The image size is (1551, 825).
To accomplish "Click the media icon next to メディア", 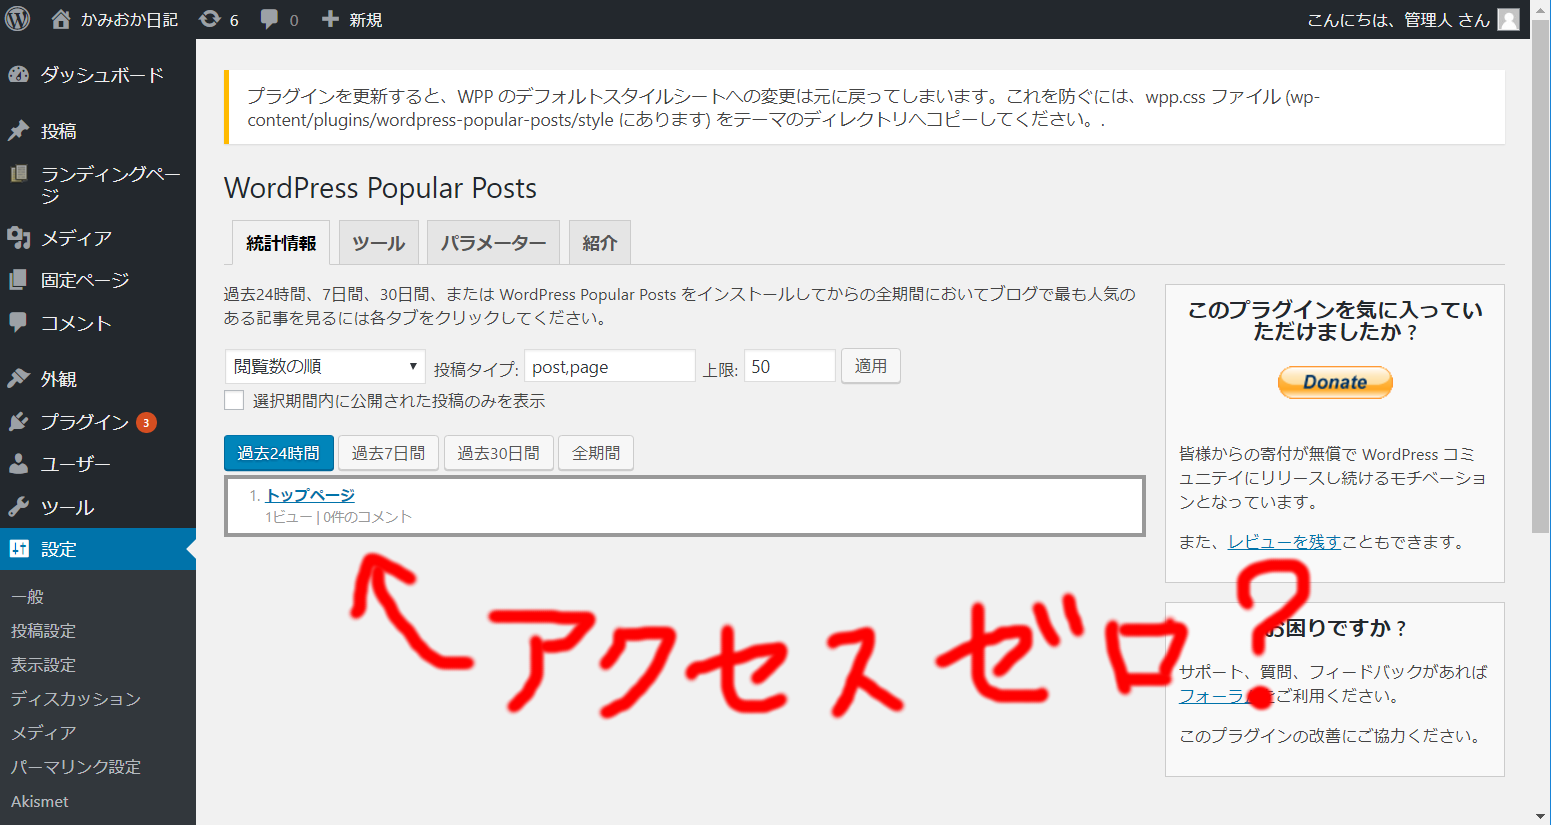I will 18,238.
